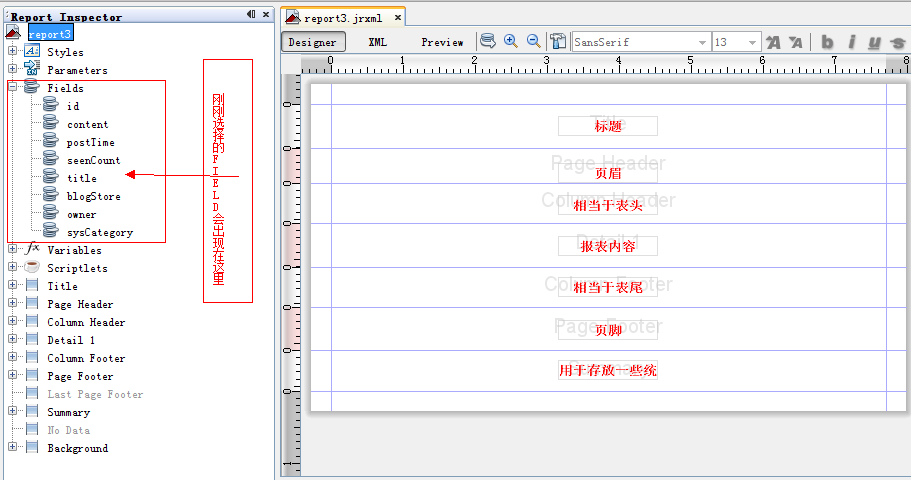Select the No Data tree label
Screen dimensions: 911x480
(69, 430)
